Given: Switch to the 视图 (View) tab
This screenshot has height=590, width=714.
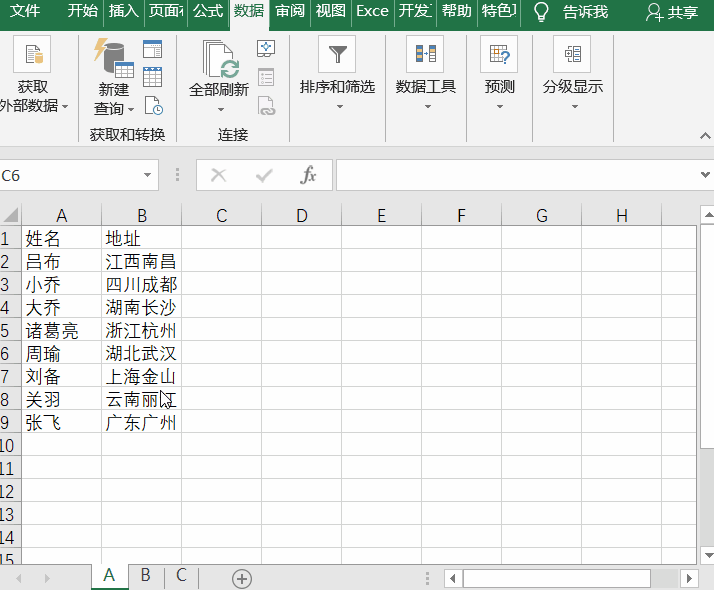Looking at the screenshot, I should 331,10.
